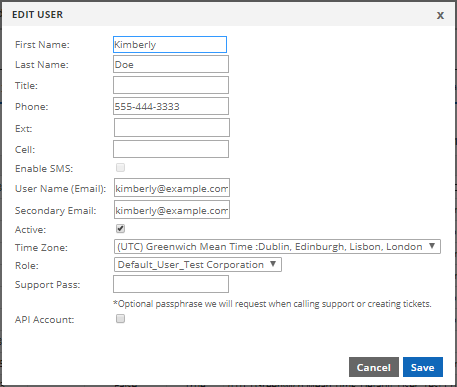Viewport: 457px width, 387px height.
Task: Uncheck the Active checkbox
Action: [x=120, y=229]
